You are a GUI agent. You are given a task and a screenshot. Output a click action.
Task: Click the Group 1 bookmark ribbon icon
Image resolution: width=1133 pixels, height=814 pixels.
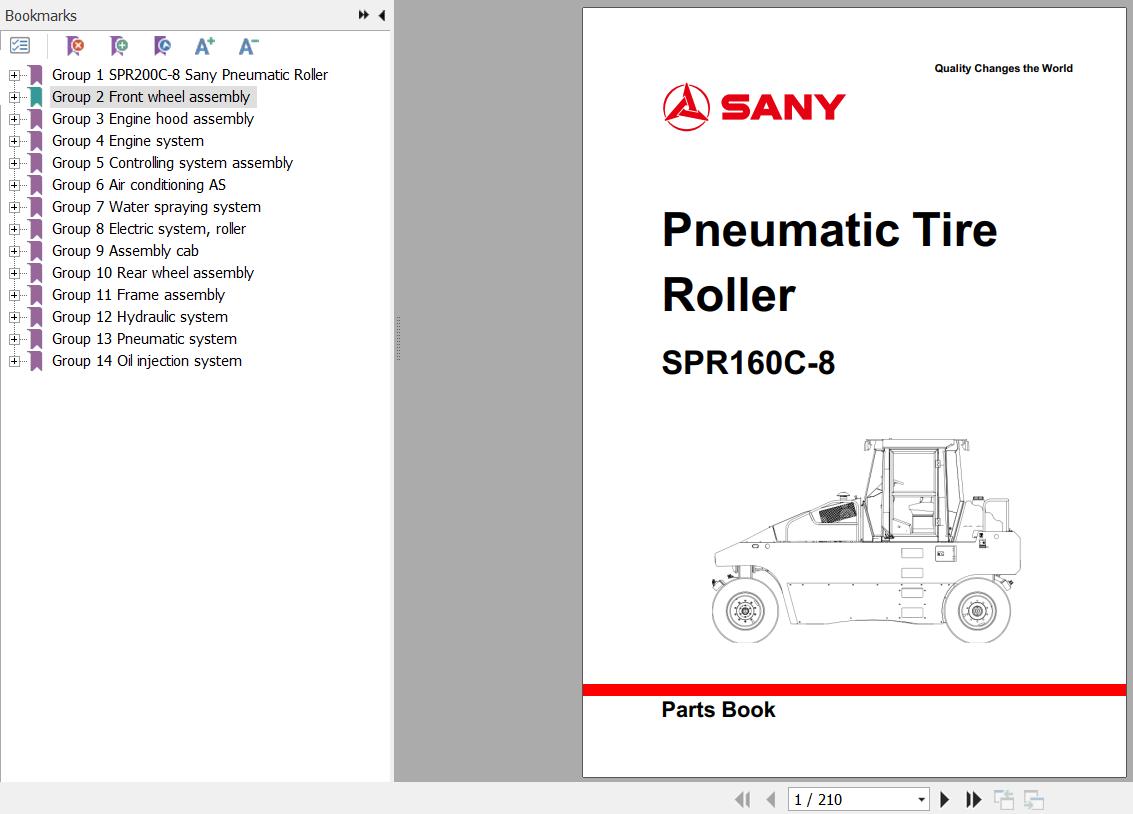[x=35, y=75]
